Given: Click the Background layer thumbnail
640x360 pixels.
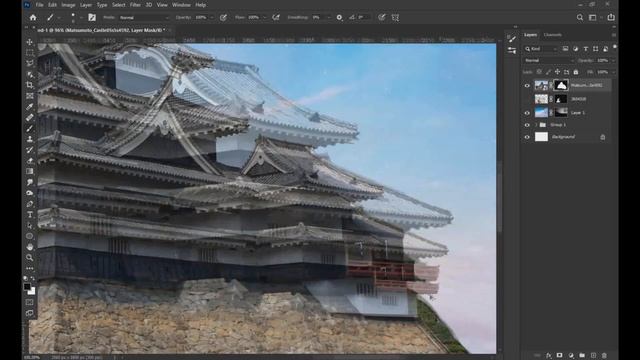Looking at the screenshot, I should click(x=541, y=137).
